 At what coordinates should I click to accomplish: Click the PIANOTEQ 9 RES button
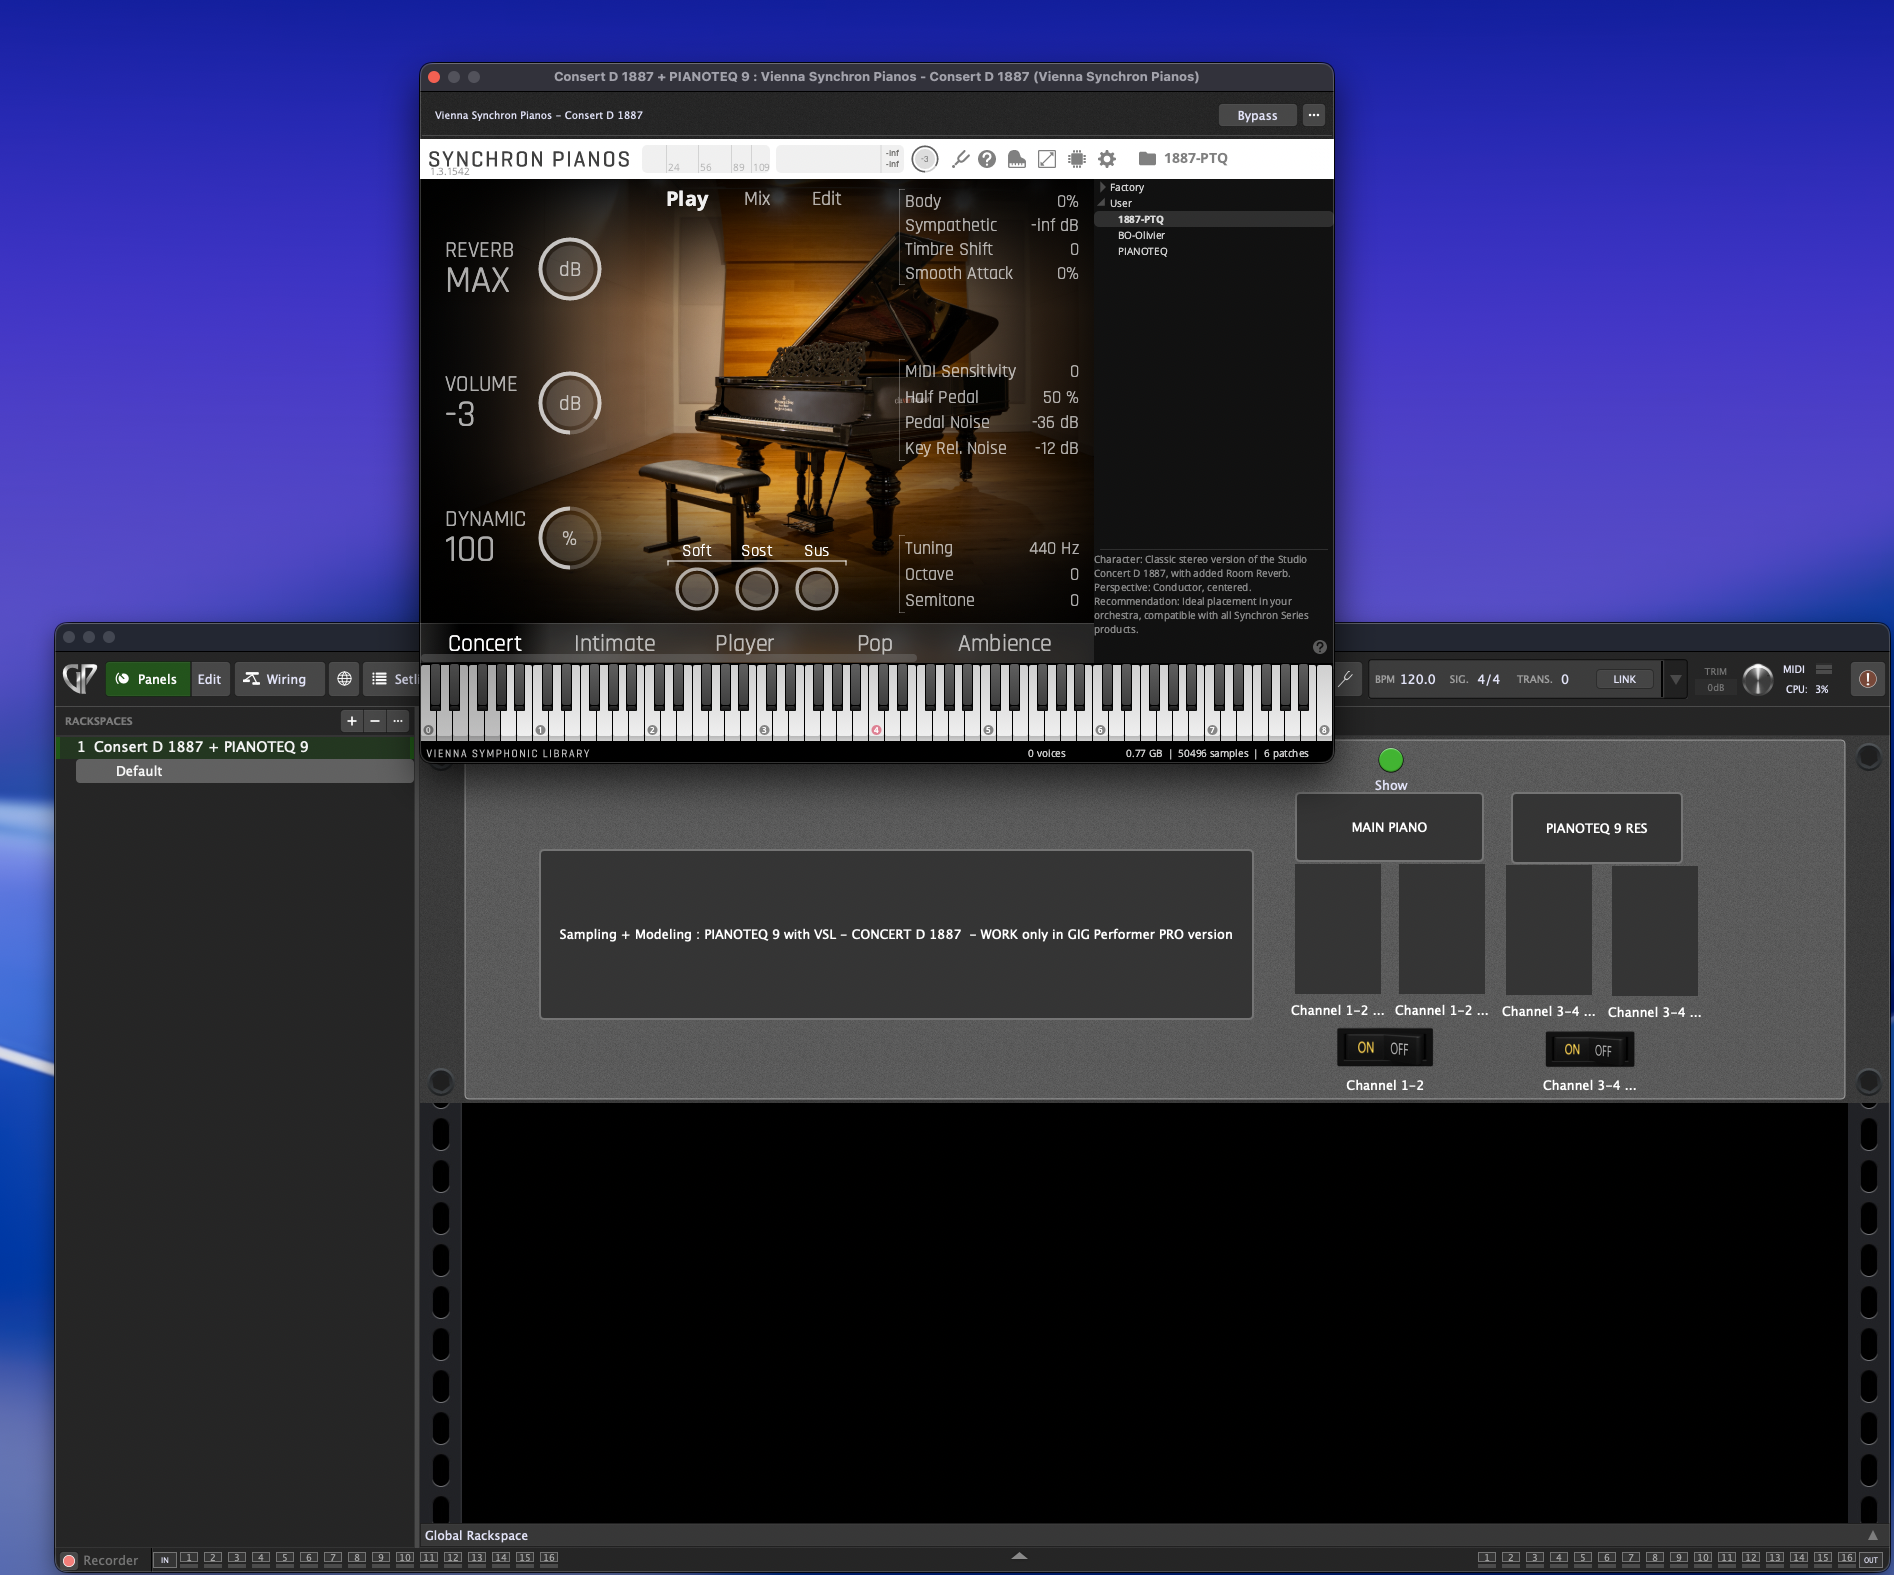click(1596, 828)
